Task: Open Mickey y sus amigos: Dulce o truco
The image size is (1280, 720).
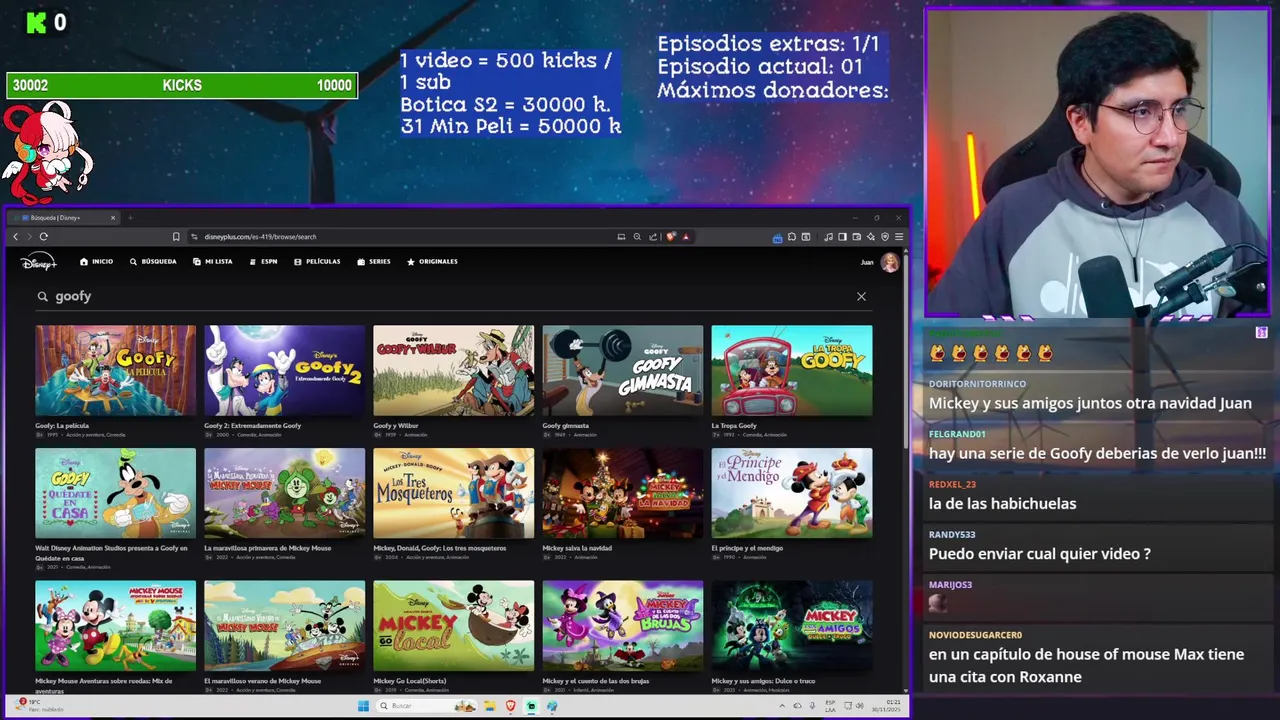Action: point(792,626)
